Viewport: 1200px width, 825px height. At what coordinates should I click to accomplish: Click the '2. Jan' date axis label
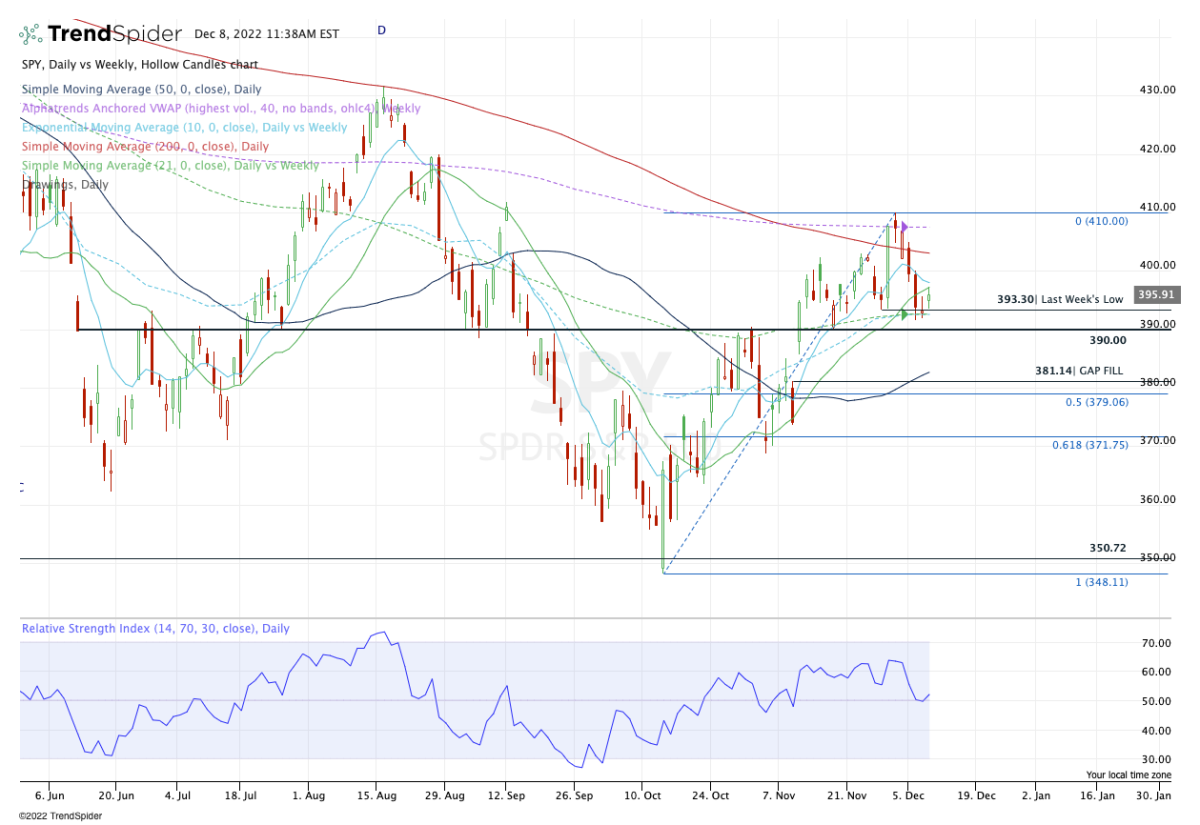click(x=1036, y=797)
